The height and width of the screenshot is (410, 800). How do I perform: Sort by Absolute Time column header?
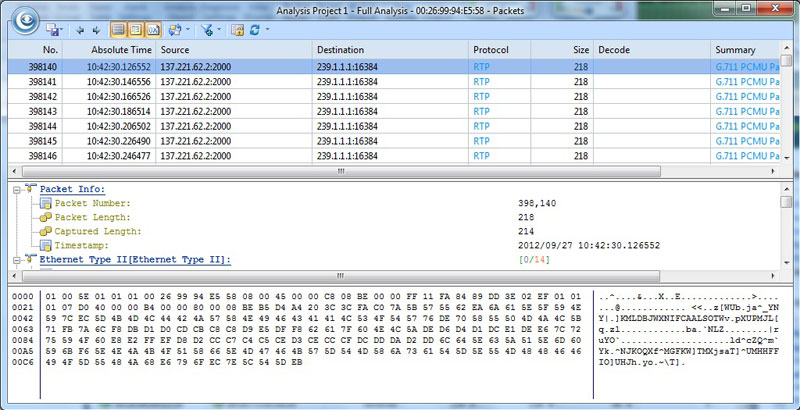110,50
